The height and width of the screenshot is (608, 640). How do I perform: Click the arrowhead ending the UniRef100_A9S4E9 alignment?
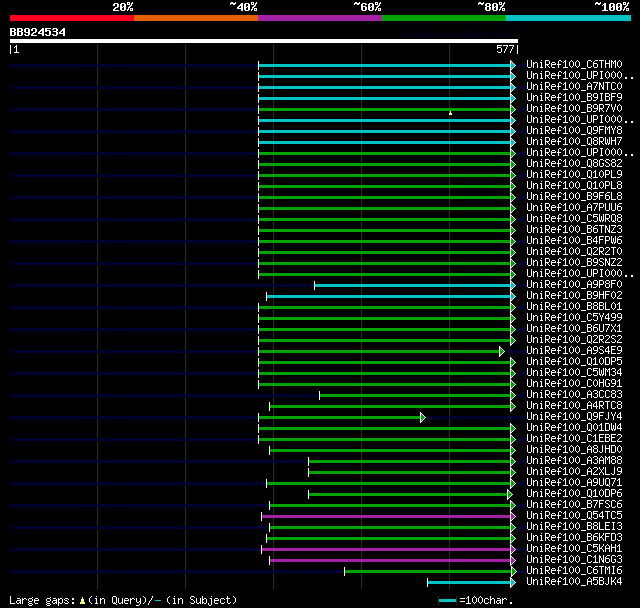(502, 351)
